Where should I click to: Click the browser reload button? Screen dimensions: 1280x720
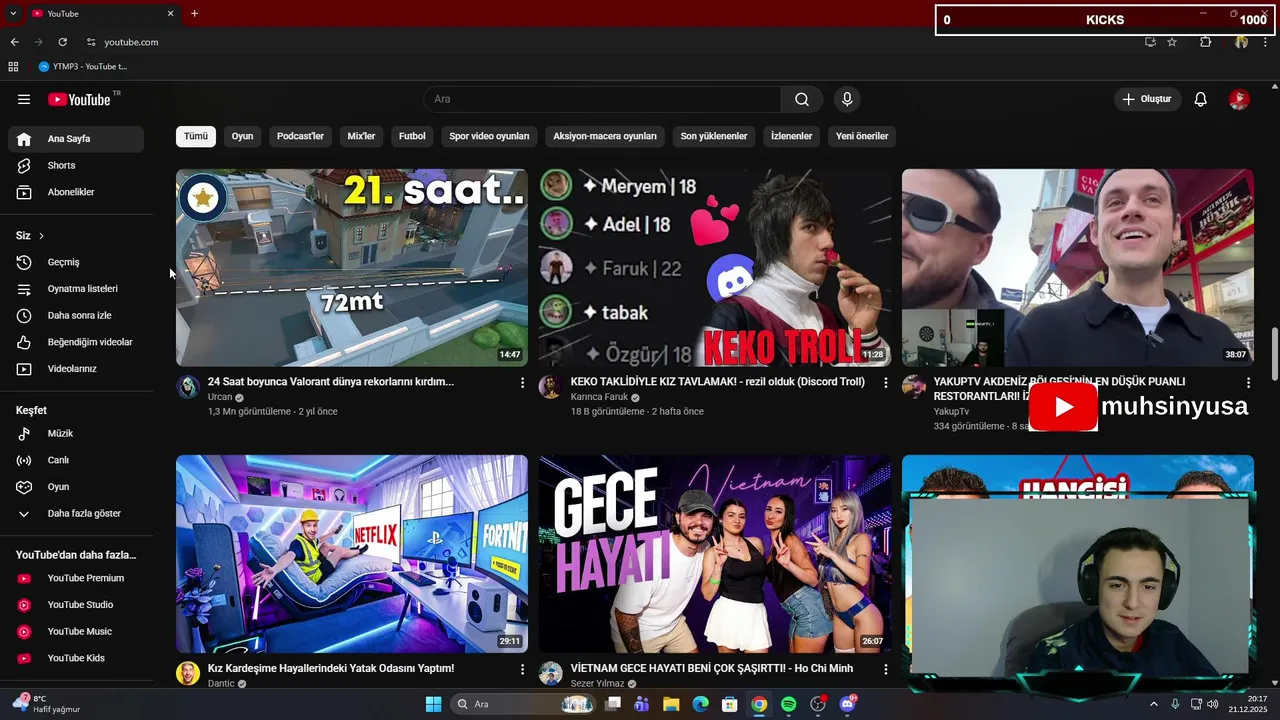click(62, 42)
